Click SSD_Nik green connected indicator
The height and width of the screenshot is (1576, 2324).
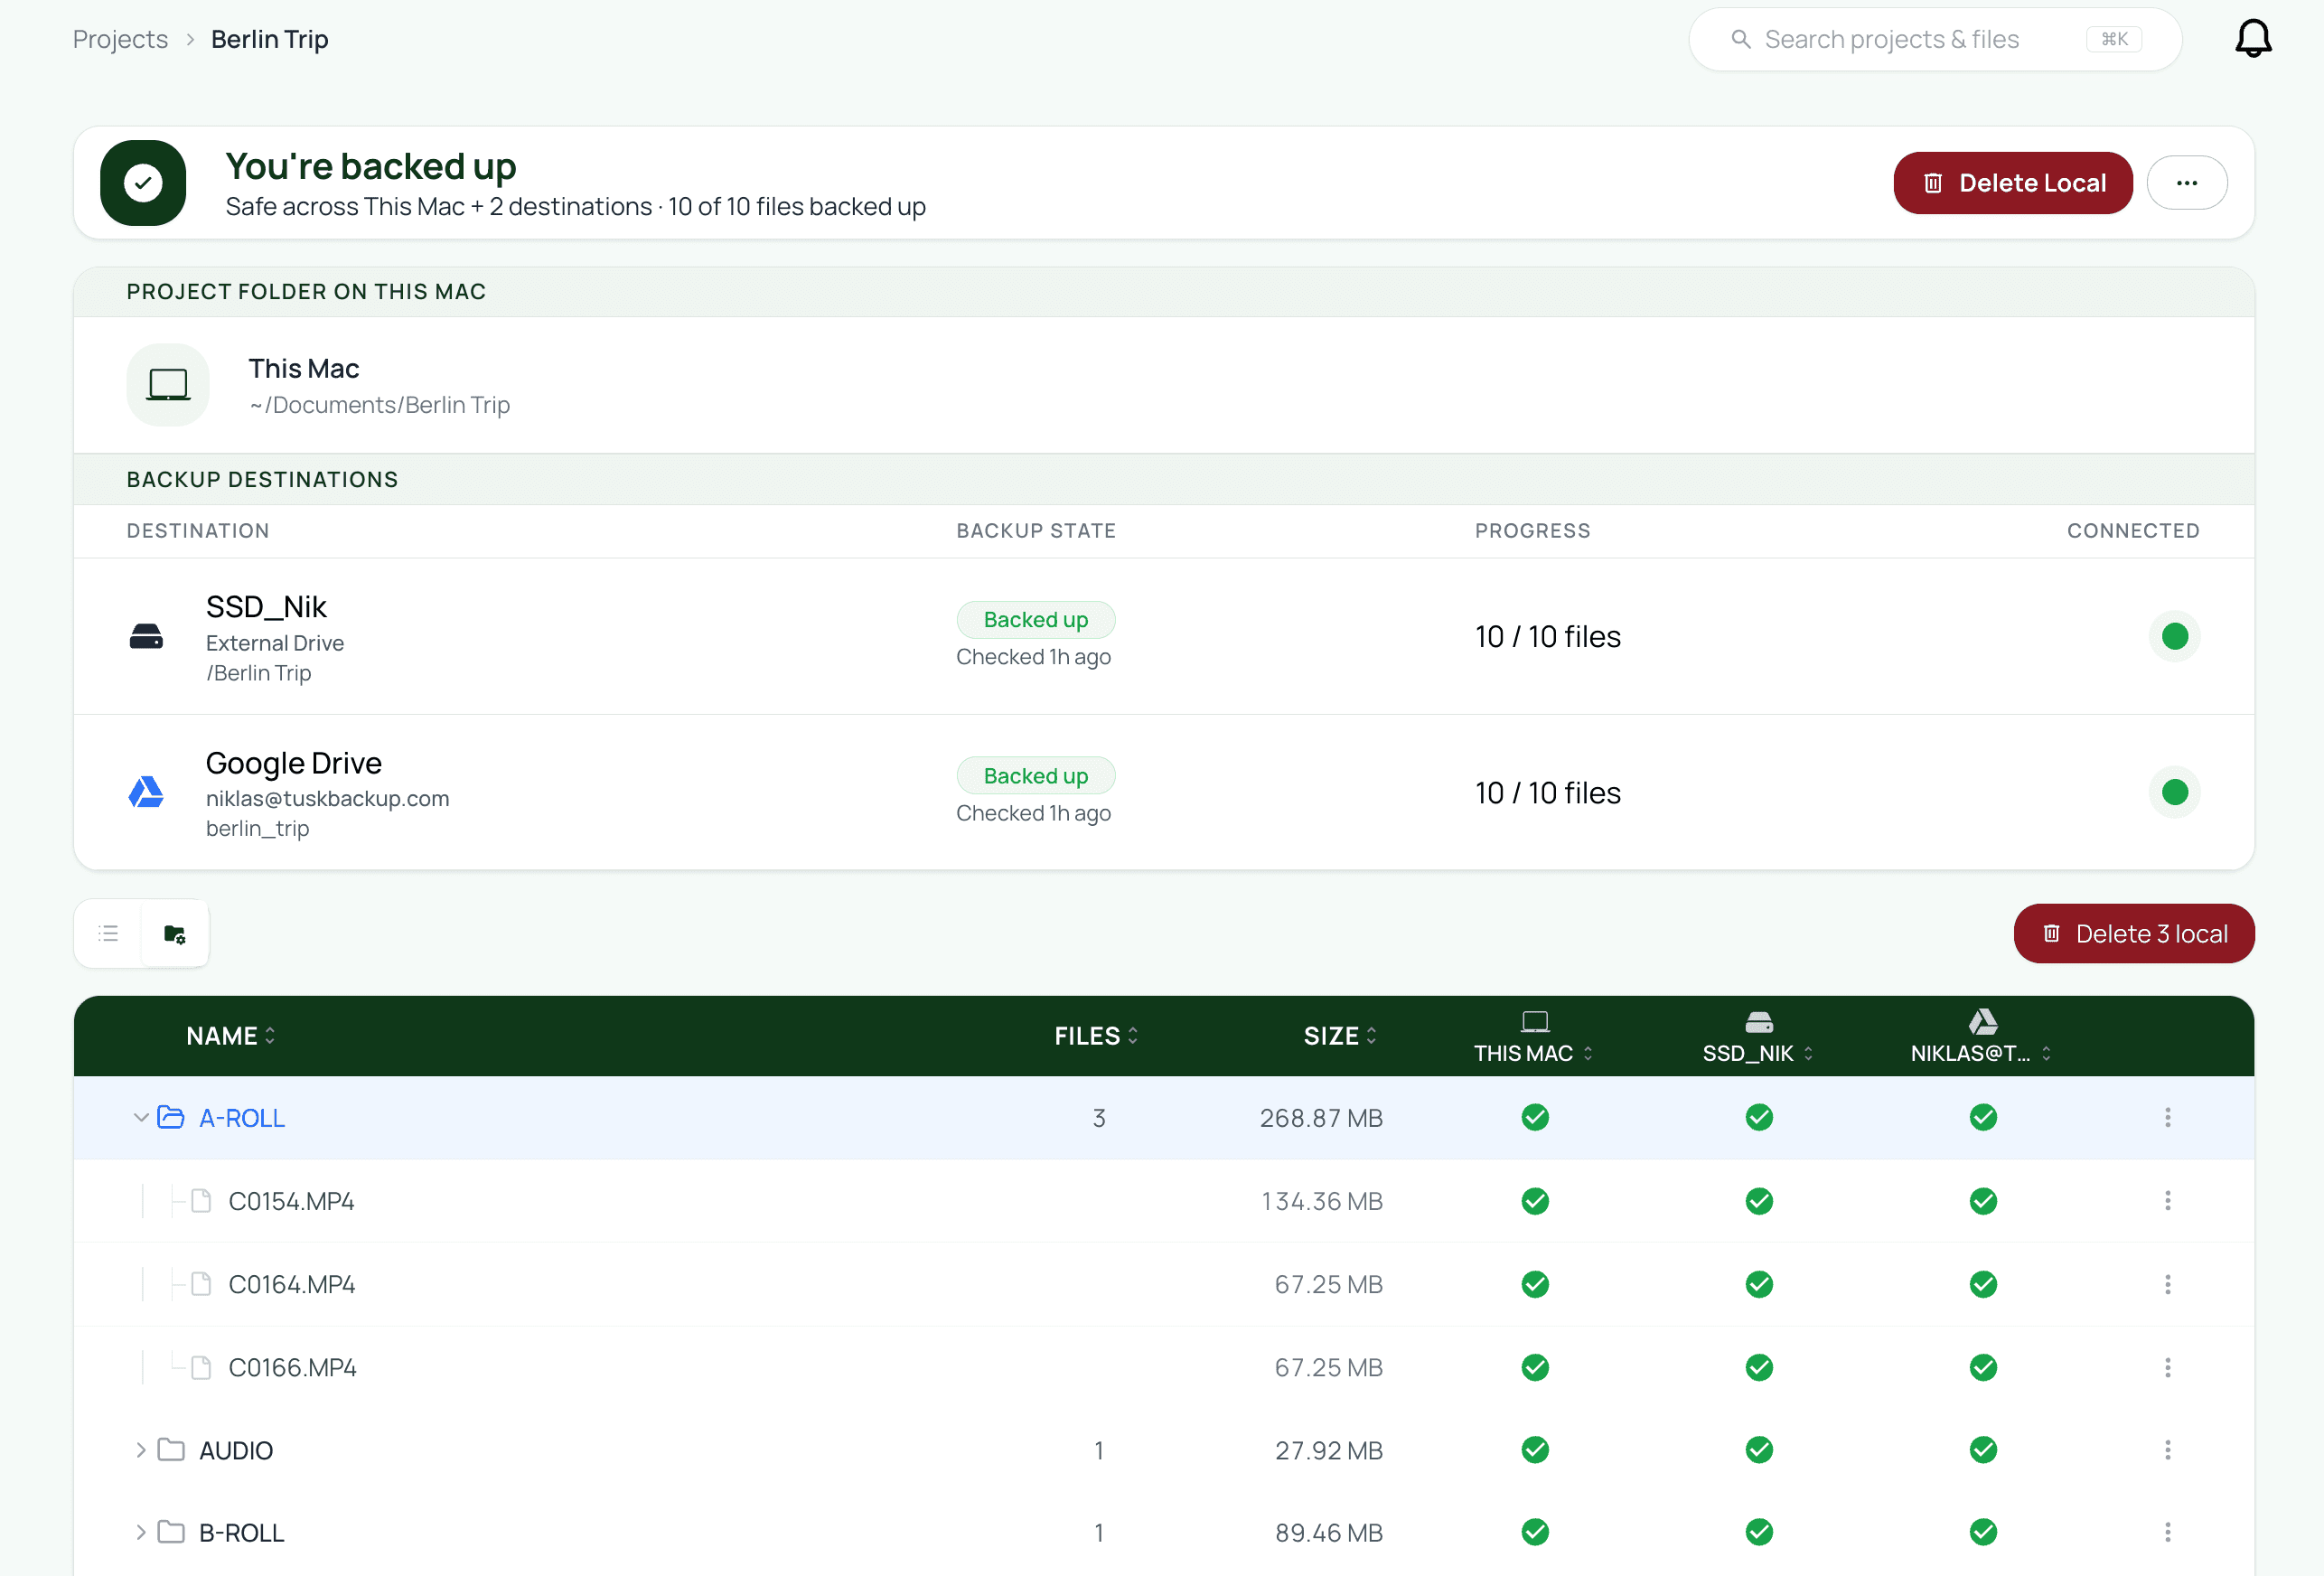click(2174, 636)
